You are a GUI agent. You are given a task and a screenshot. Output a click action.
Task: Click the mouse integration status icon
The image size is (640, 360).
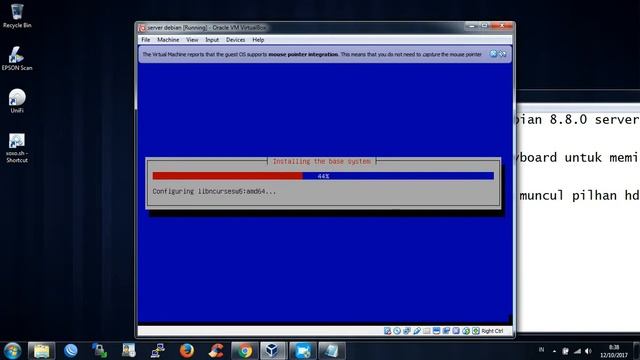(466, 331)
